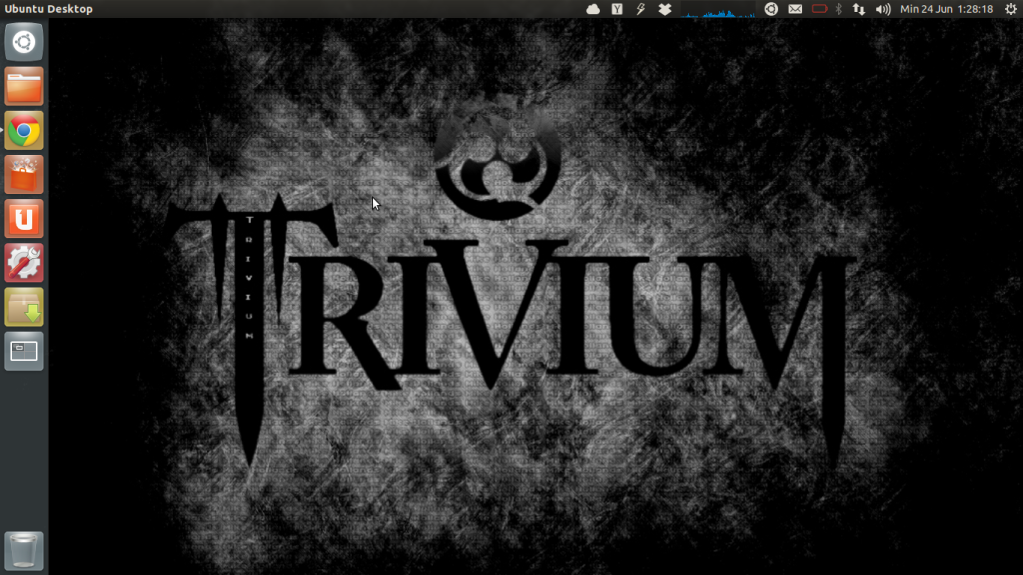Open the sound volume indicator
Screen dimensions: 1023x575
tap(883, 9)
